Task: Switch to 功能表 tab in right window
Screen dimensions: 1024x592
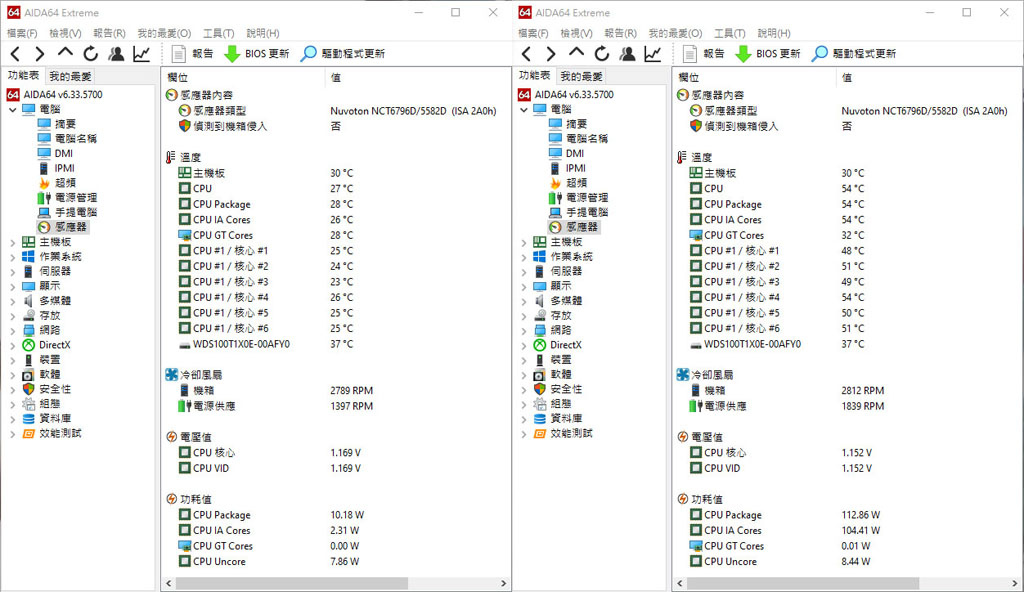Action: click(534, 76)
